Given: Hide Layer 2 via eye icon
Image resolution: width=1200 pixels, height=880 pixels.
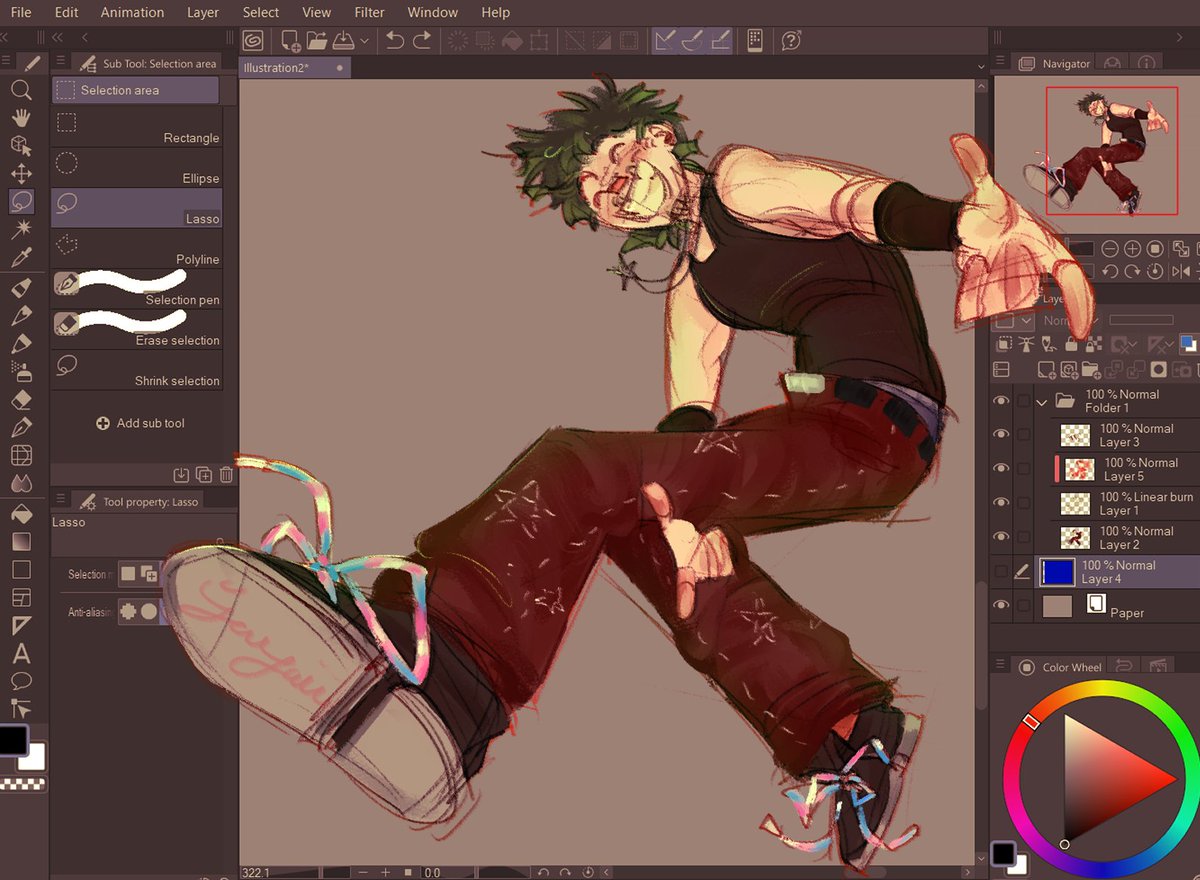Looking at the screenshot, I should [1001, 538].
